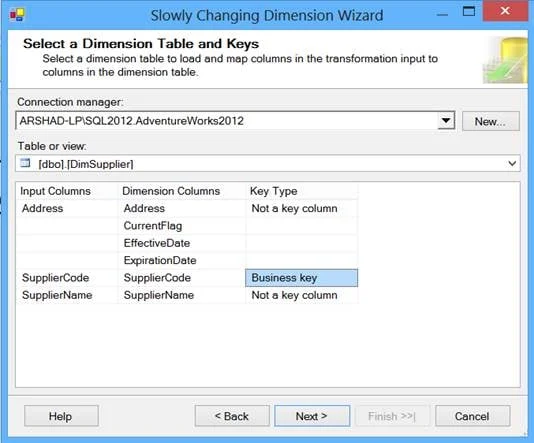The height and width of the screenshot is (443, 534).
Task: Open the Table or view dropdown chevron
Action: 512,164
